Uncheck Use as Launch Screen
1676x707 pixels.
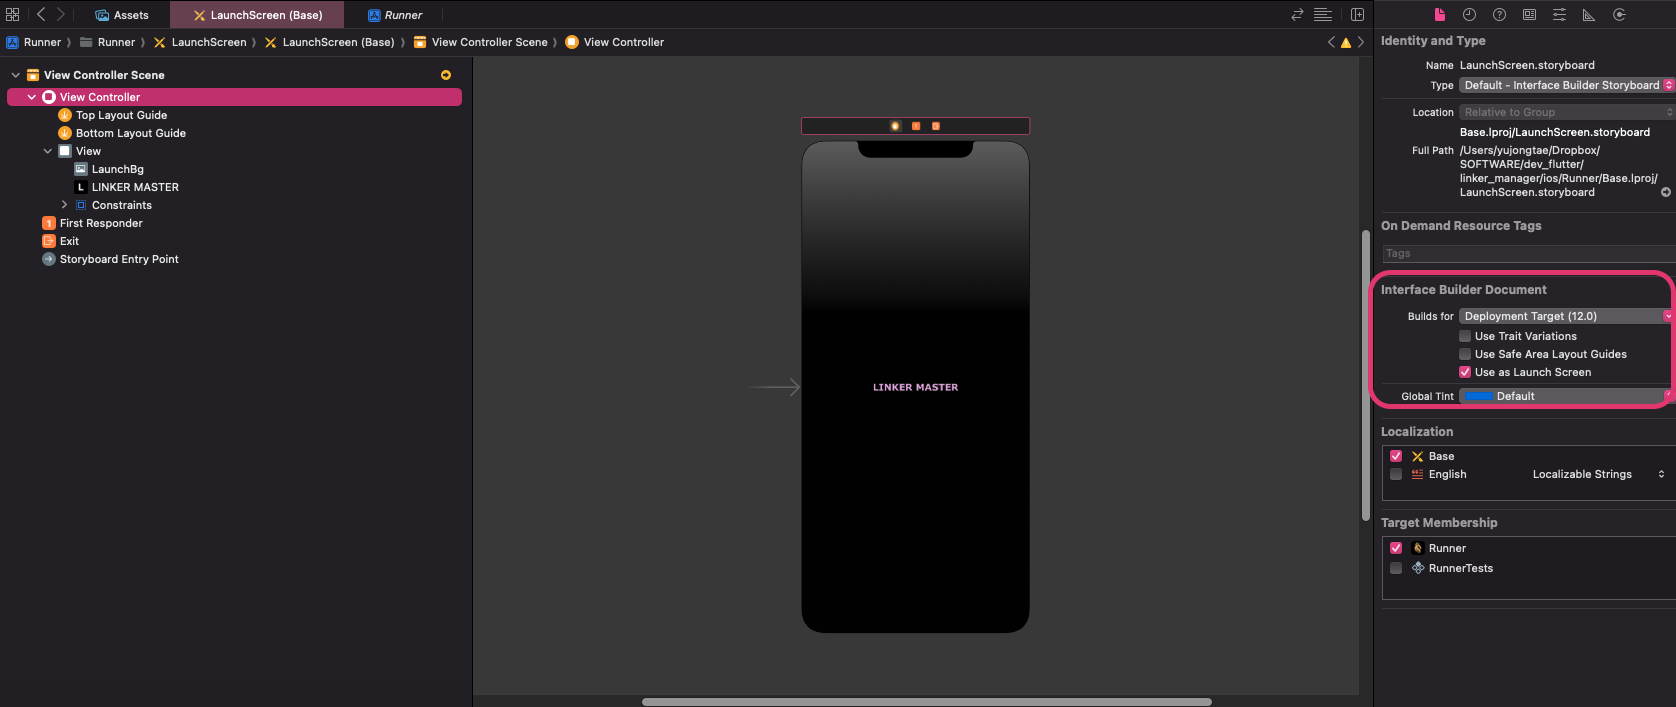pos(1465,372)
